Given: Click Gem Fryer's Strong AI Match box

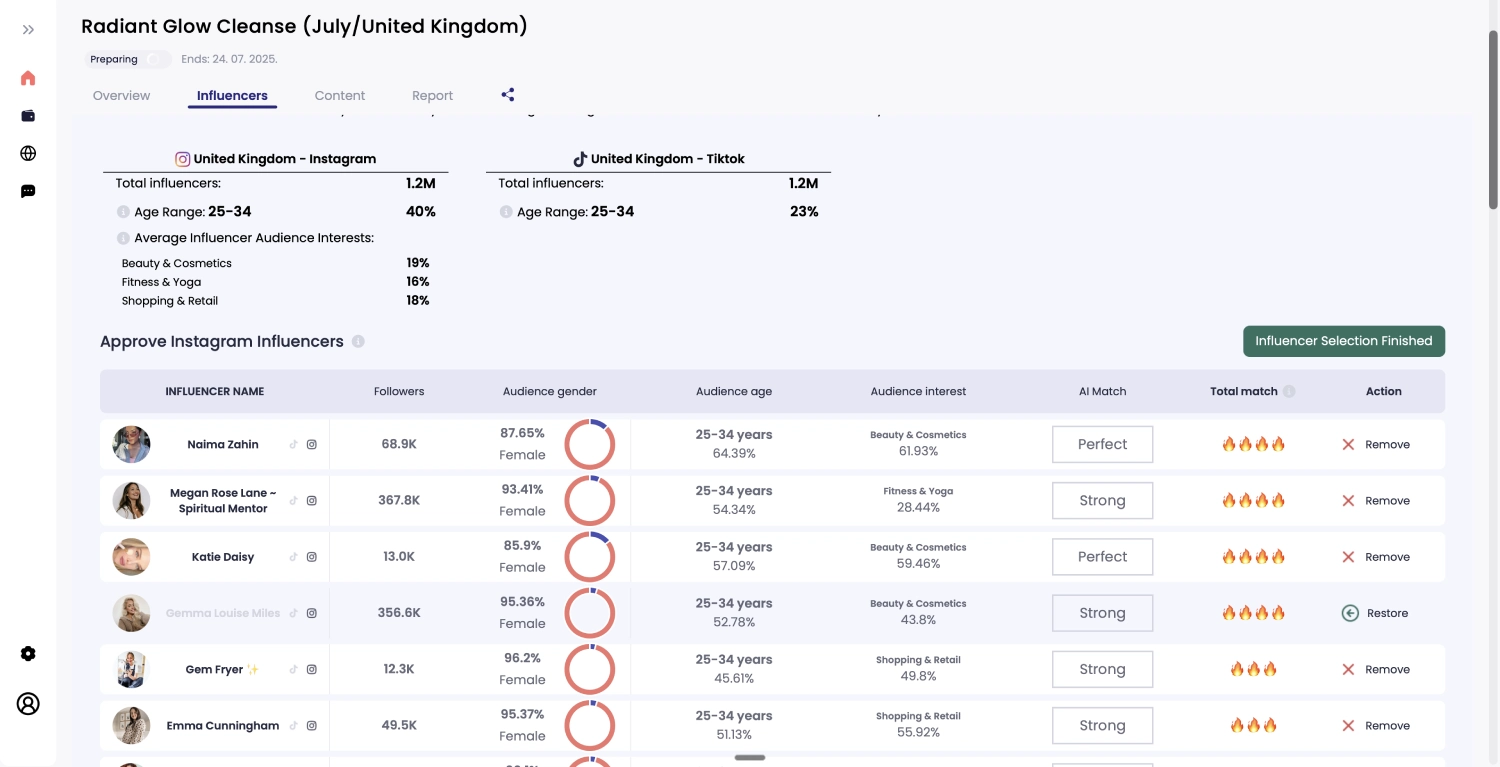Looking at the screenshot, I should pyautogui.click(x=1102, y=669).
